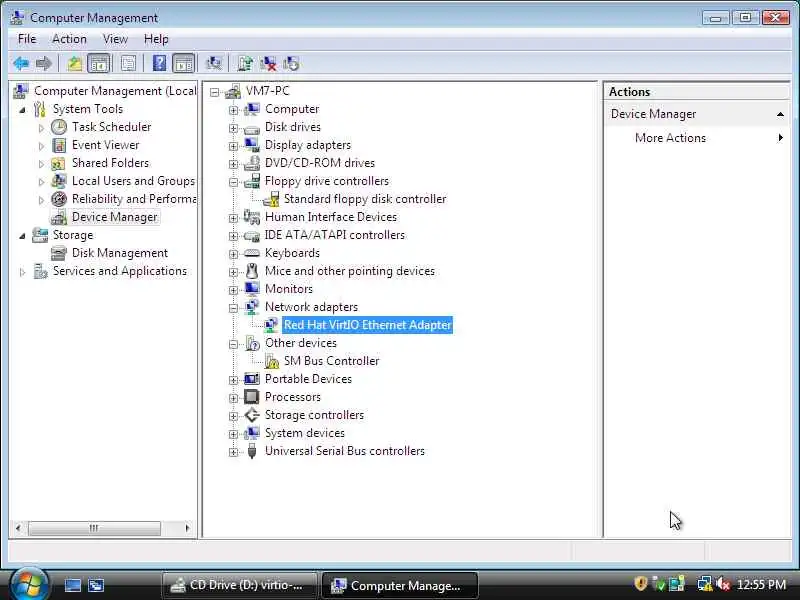Select Mice and other pointing devices

[349, 271]
